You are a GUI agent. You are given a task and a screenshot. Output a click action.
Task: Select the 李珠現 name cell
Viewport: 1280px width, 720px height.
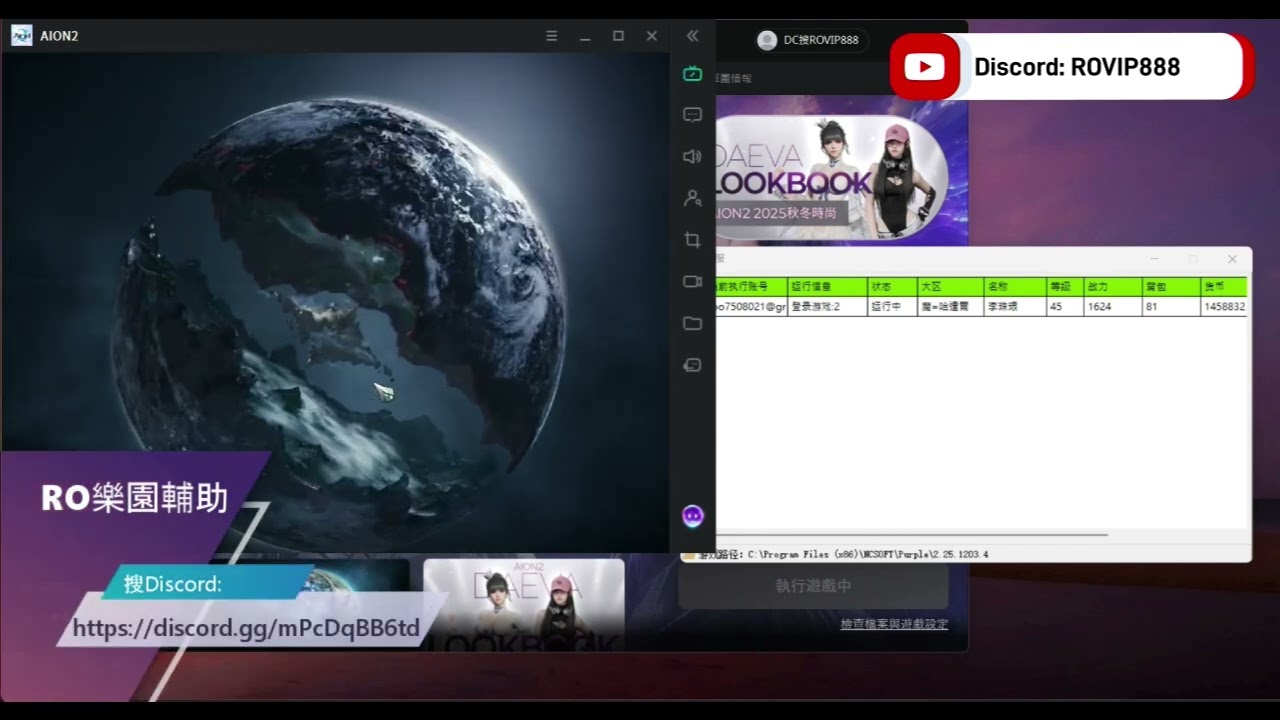[x=1015, y=307]
